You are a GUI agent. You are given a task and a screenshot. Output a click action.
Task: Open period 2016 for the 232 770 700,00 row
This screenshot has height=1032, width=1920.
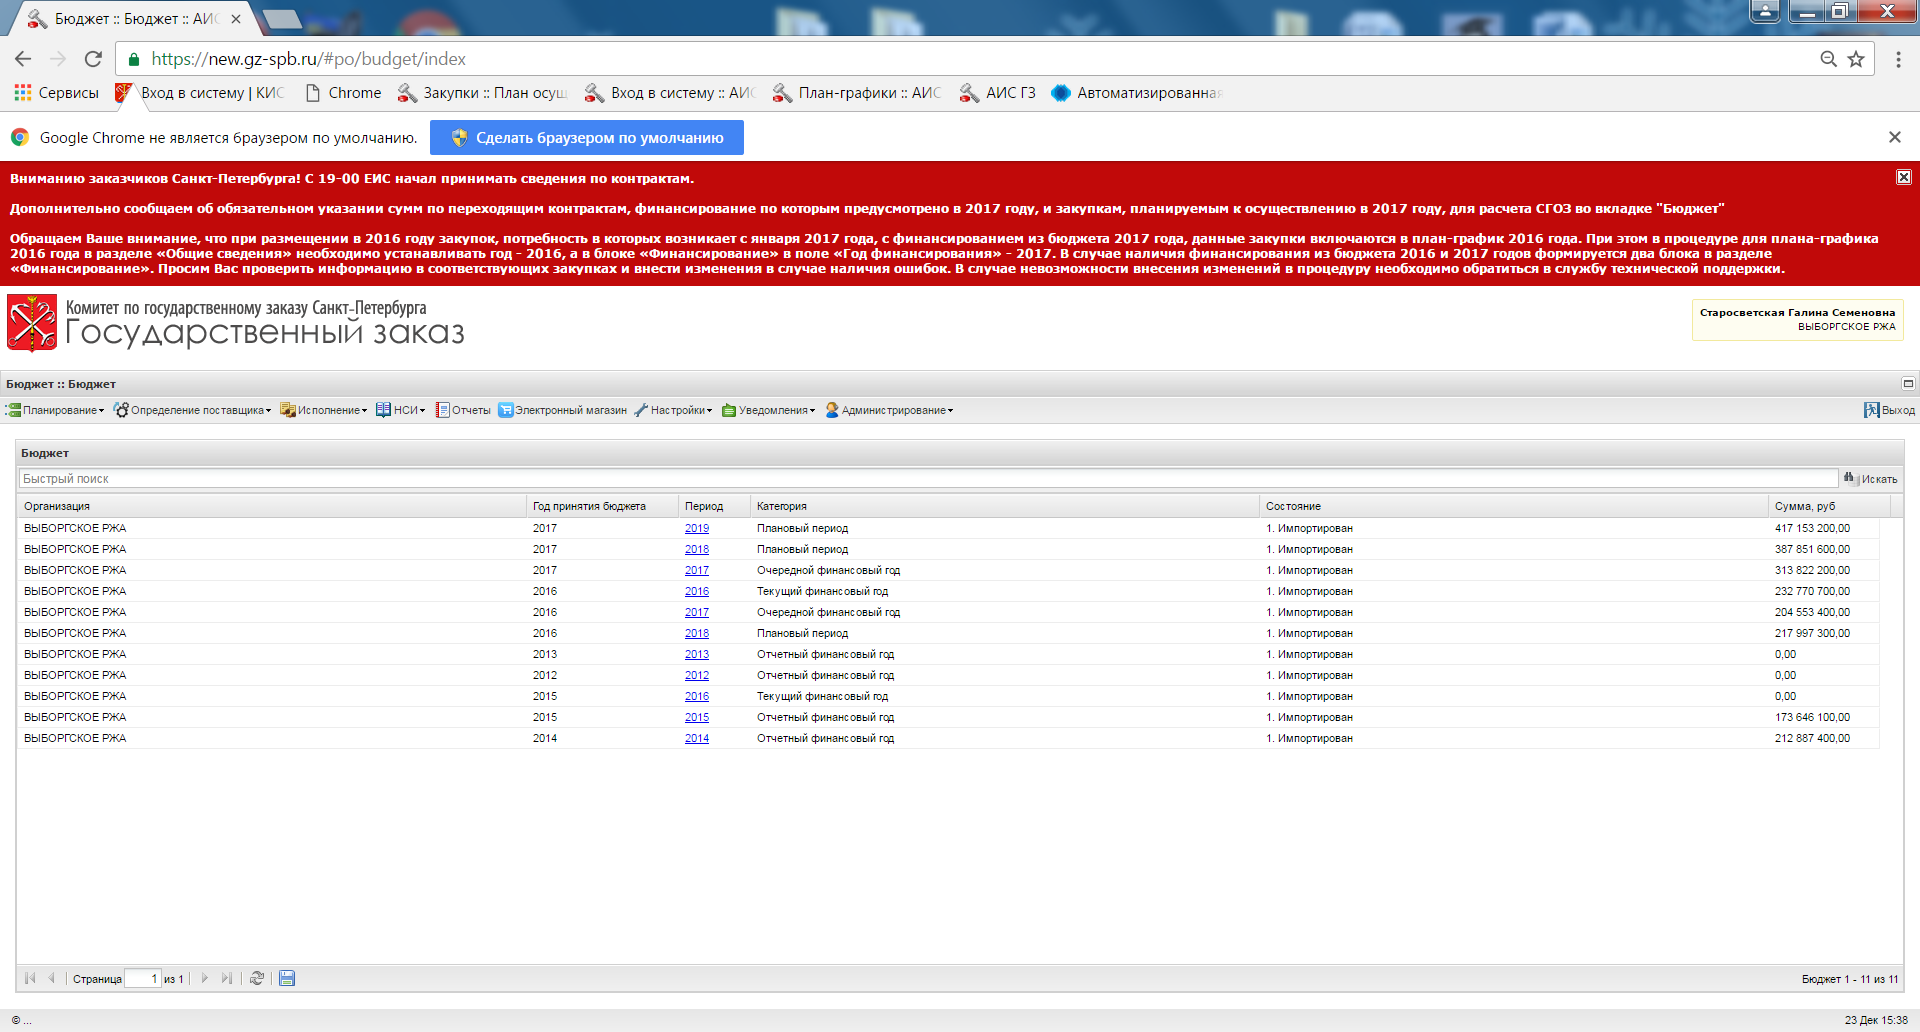tap(697, 591)
